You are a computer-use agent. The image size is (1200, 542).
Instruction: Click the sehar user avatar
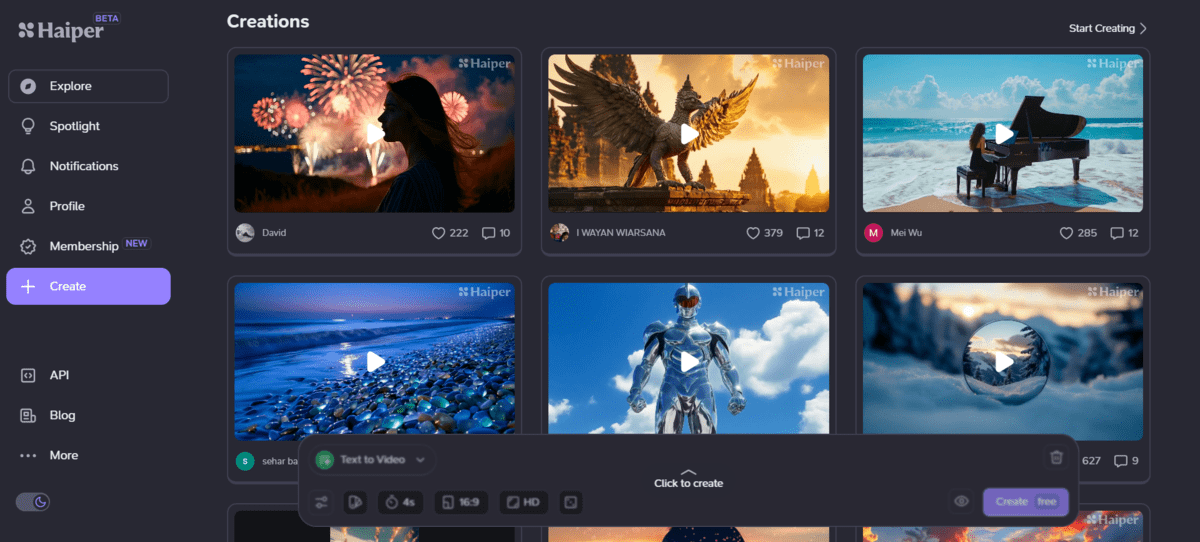245,461
